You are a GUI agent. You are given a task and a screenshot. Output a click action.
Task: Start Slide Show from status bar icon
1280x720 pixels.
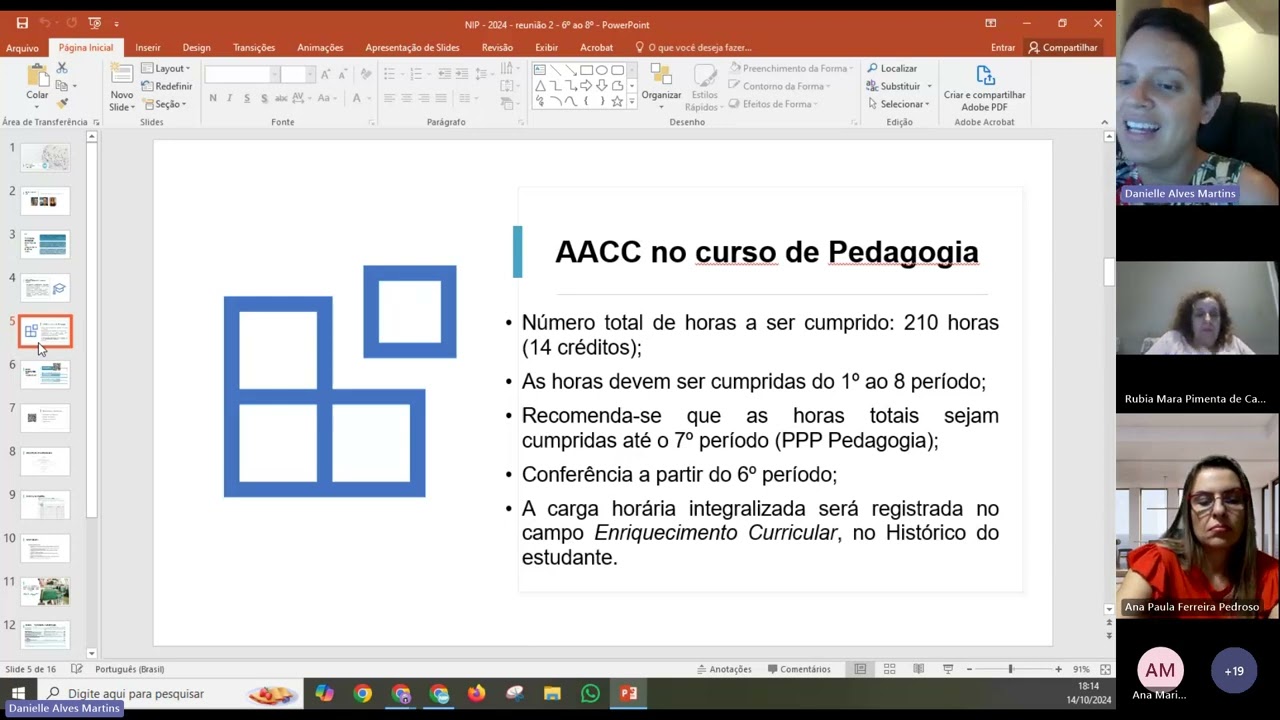[948, 669]
